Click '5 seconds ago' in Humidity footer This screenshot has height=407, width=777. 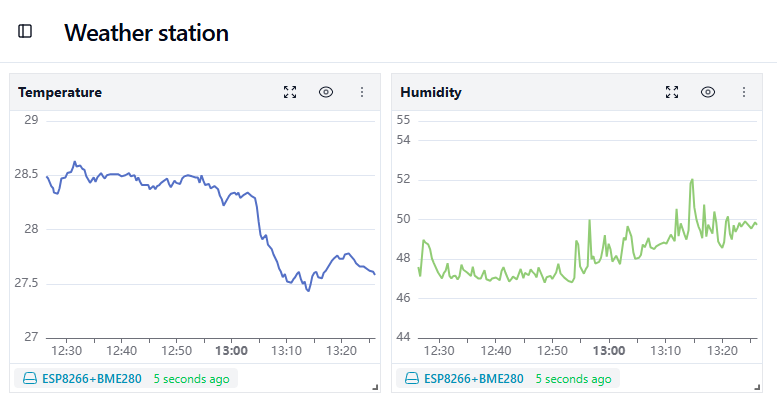(x=573, y=379)
